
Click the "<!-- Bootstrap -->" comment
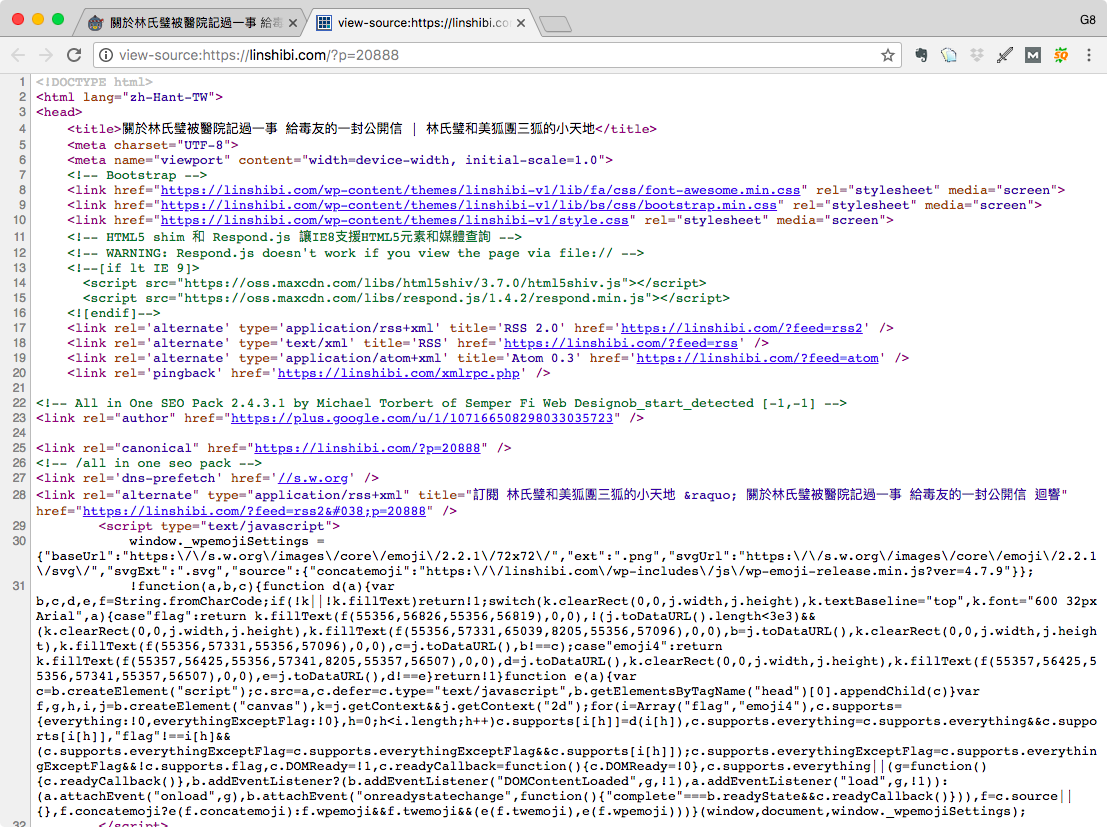click(x=137, y=175)
